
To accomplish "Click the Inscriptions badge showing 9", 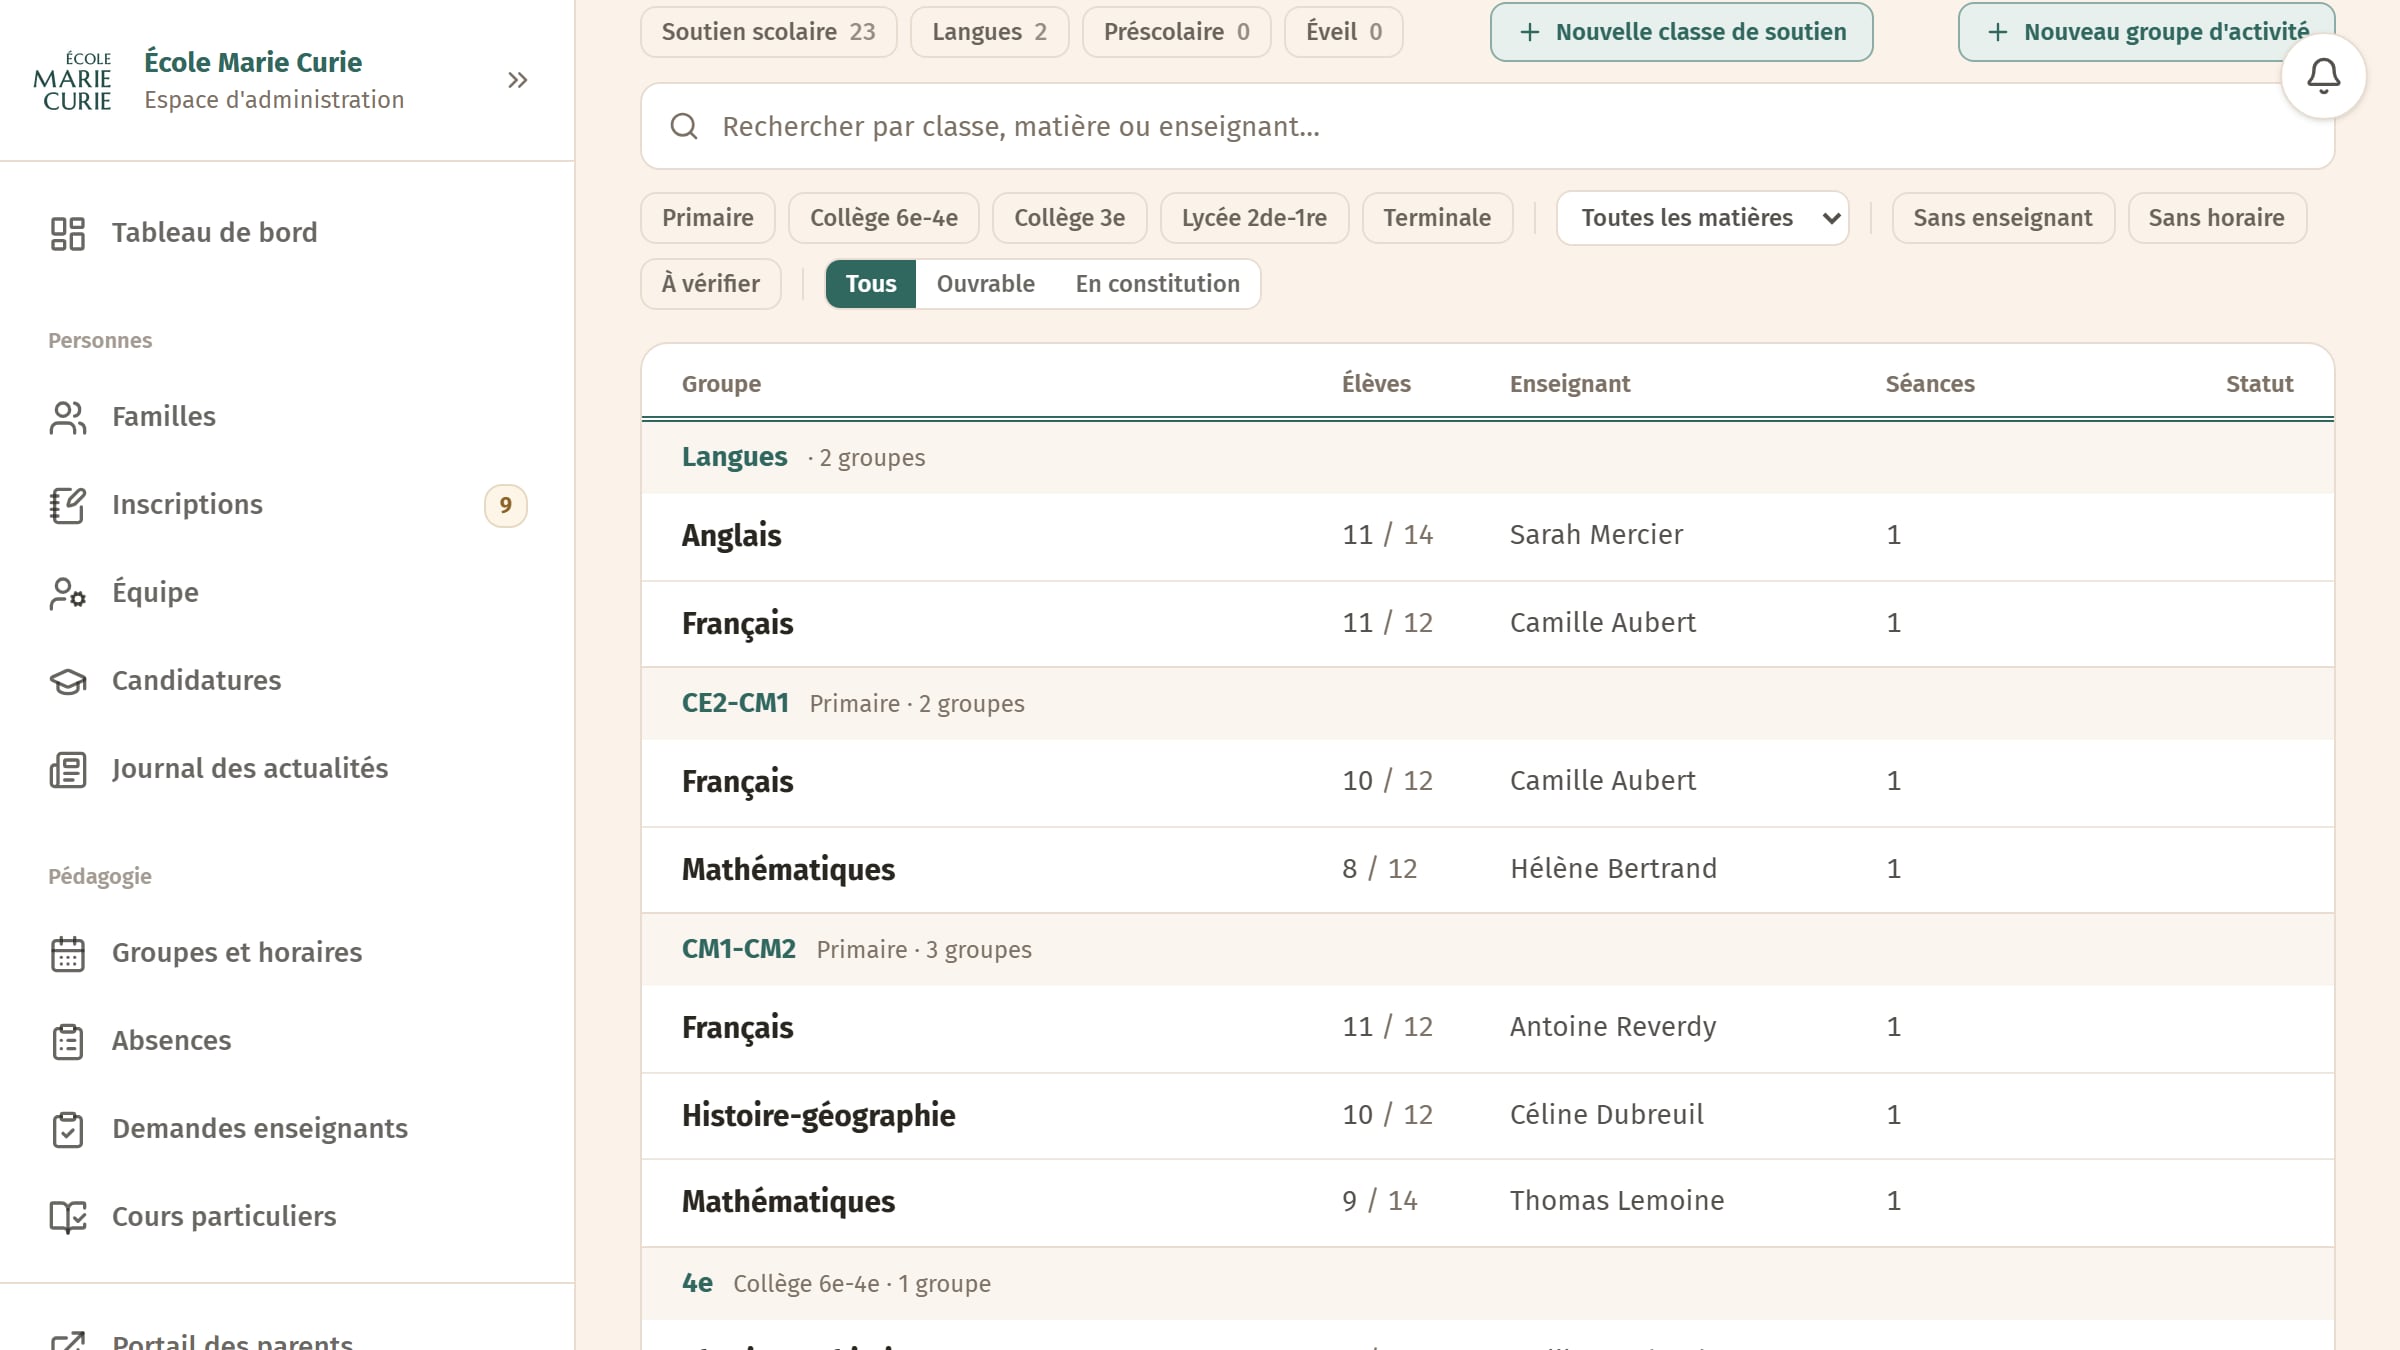I will tap(506, 505).
